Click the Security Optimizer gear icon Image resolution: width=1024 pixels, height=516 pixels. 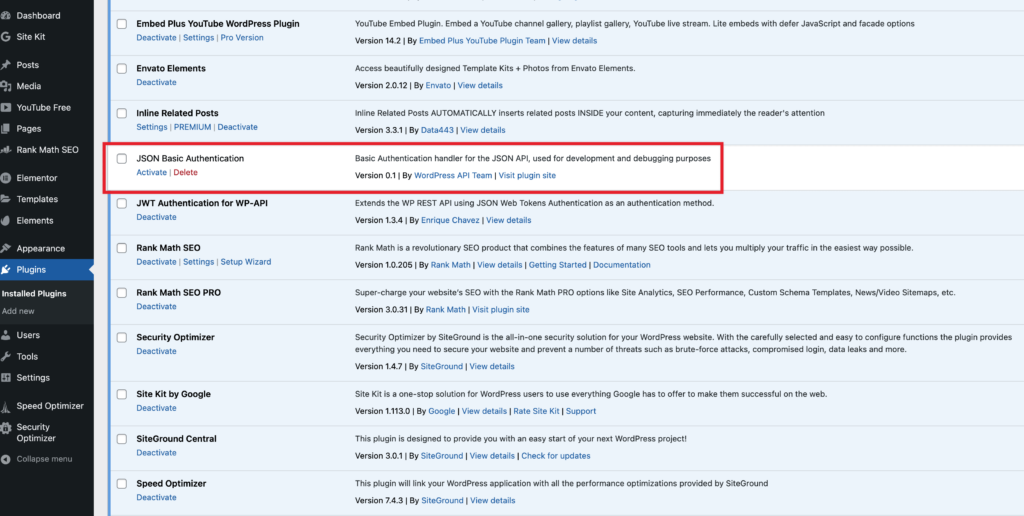(6, 428)
